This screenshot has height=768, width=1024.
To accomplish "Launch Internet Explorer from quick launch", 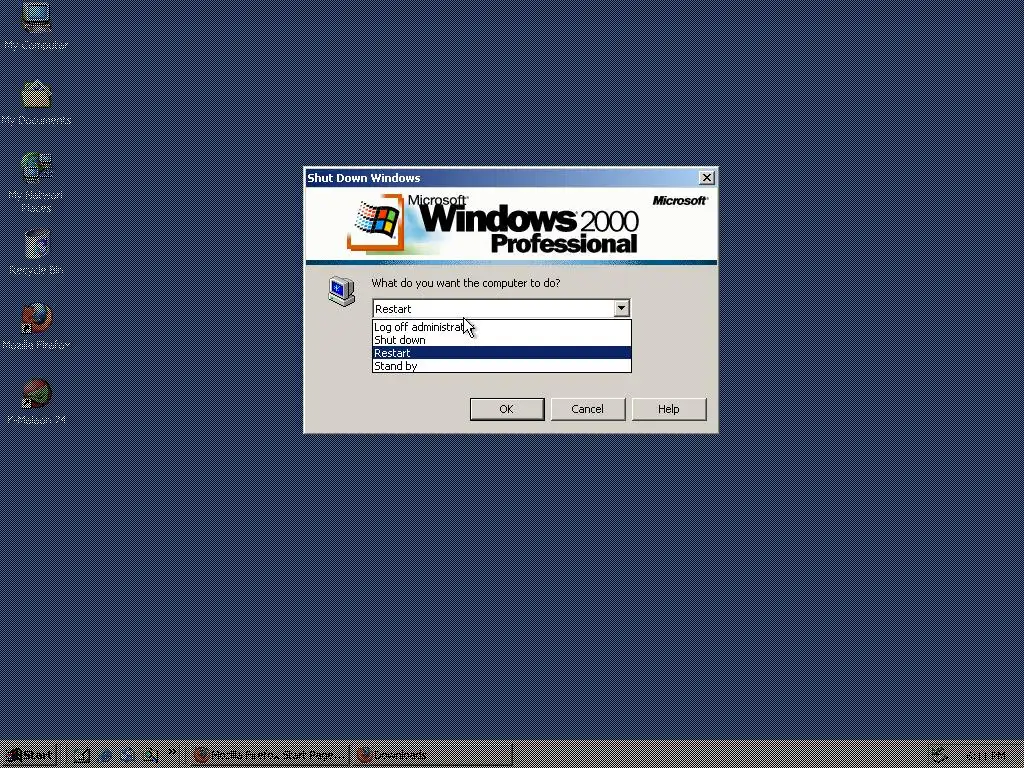I will pyautogui.click(x=104, y=755).
